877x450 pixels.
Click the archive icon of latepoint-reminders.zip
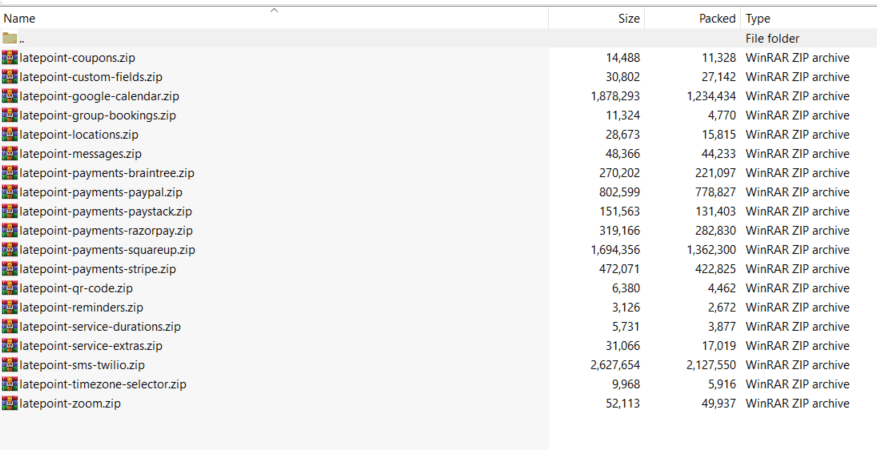pyautogui.click(x=10, y=307)
